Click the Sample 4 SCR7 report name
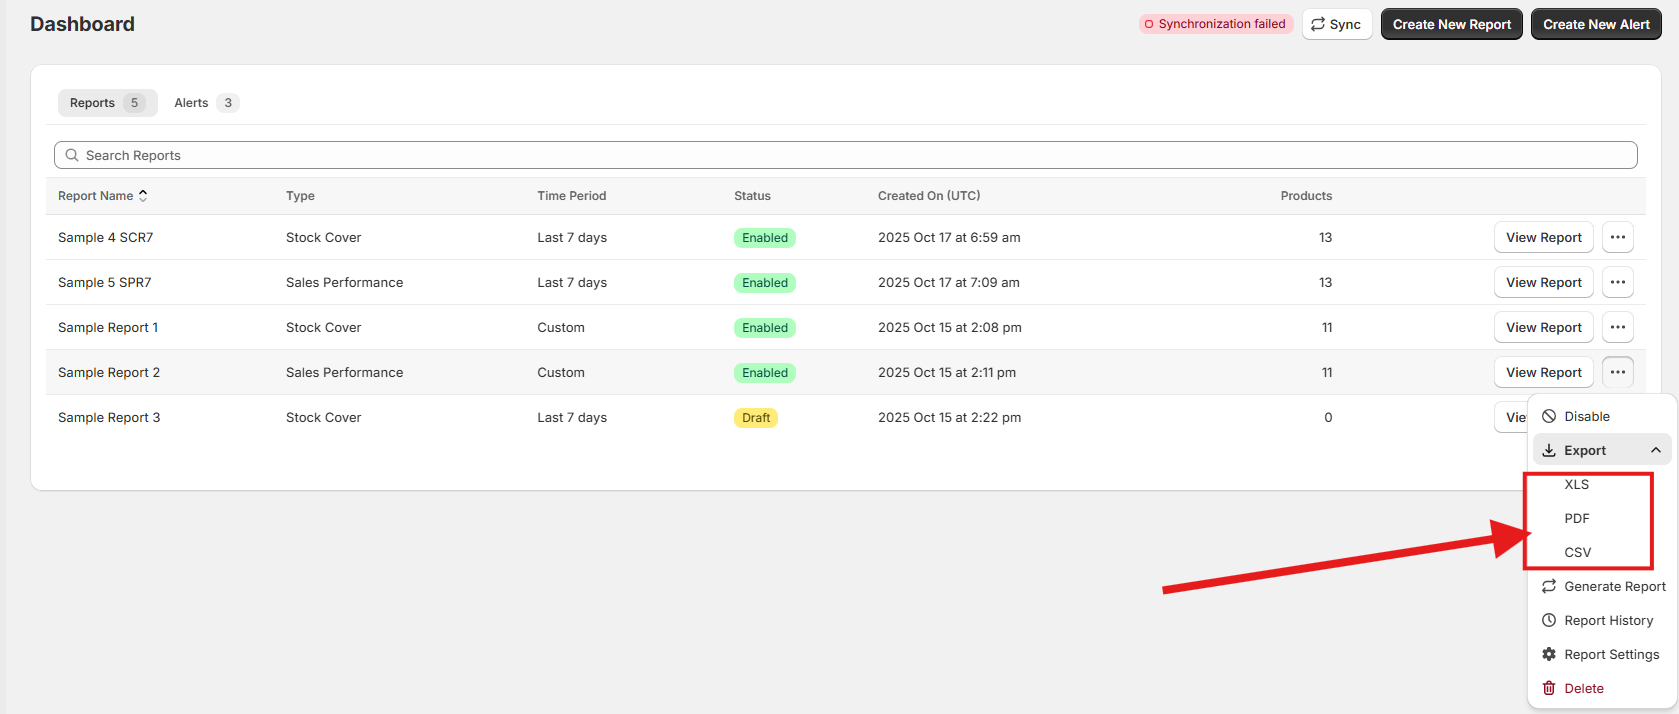This screenshot has height=714, width=1679. click(105, 237)
